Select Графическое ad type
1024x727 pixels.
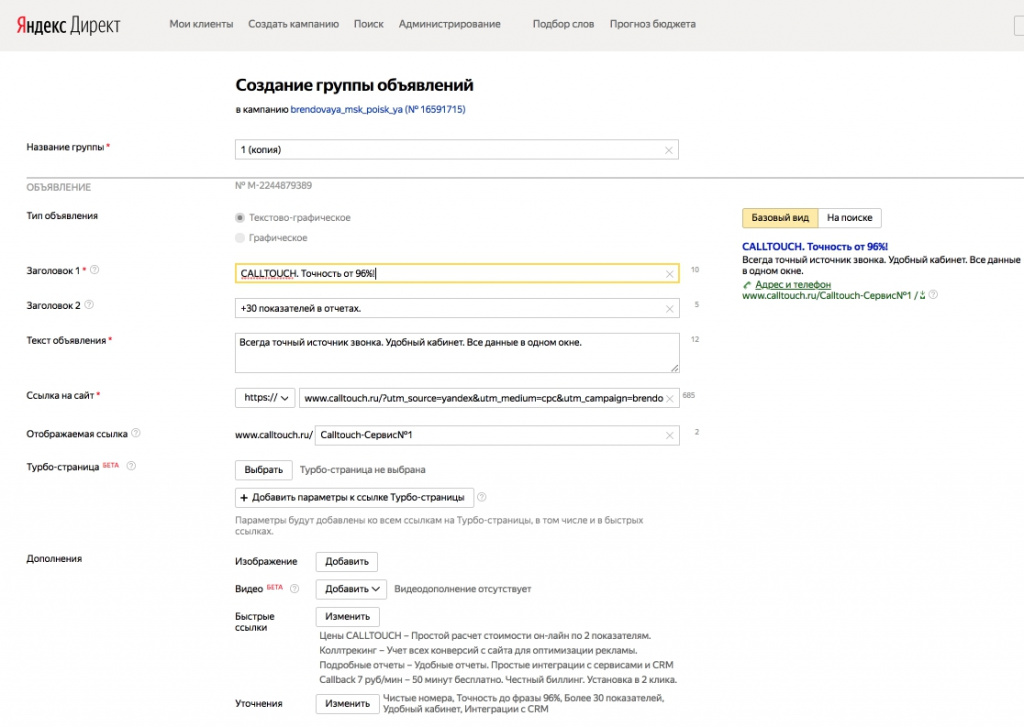pos(240,238)
